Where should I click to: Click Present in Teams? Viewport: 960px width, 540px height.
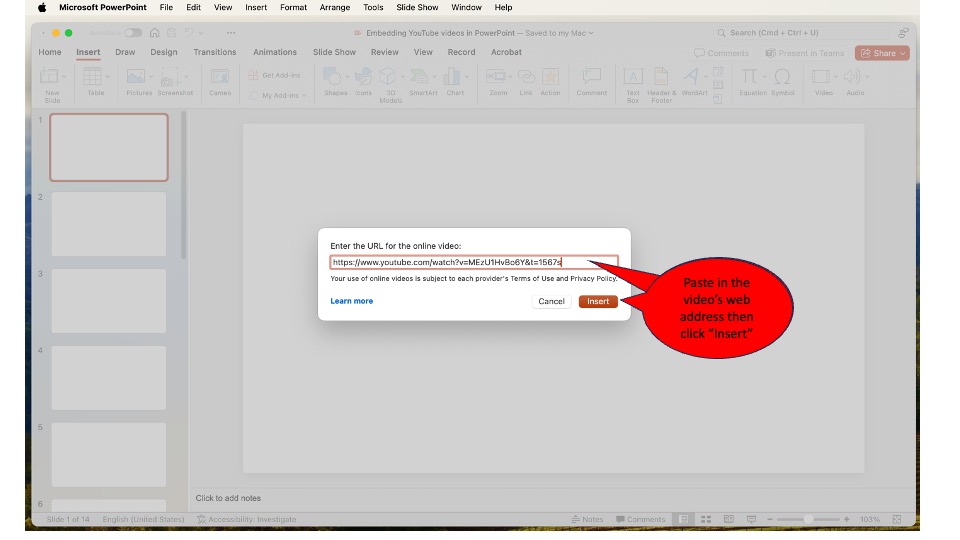coord(804,53)
